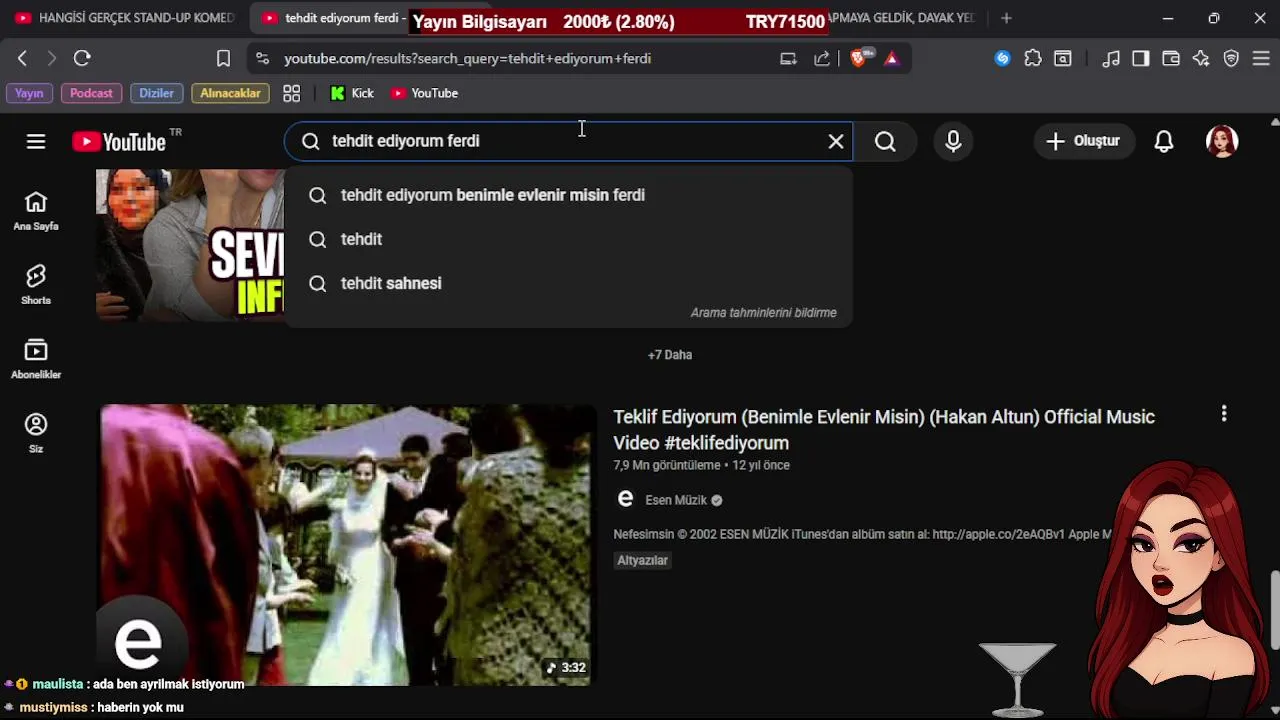Open the Oluştur create button
Image resolution: width=1280 pixels, height=720 pixels.
(x=1084, y=141)
